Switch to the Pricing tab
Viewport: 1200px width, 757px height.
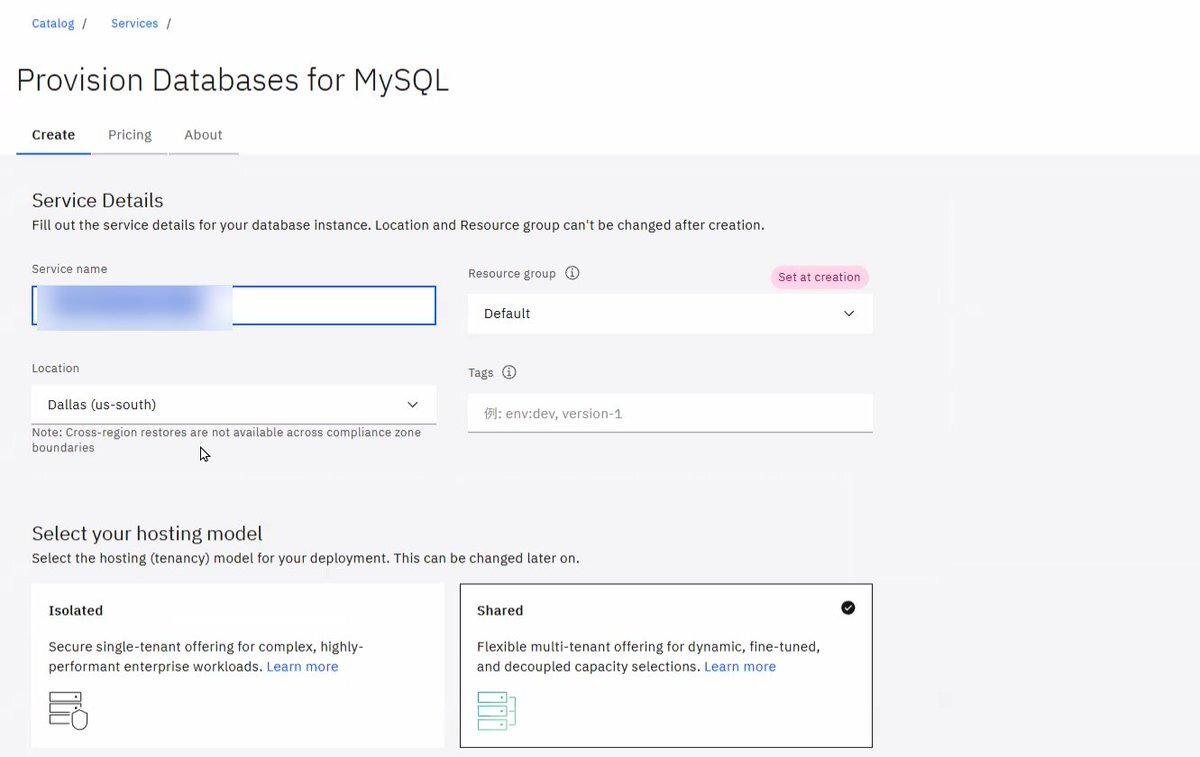click(130, 135)
